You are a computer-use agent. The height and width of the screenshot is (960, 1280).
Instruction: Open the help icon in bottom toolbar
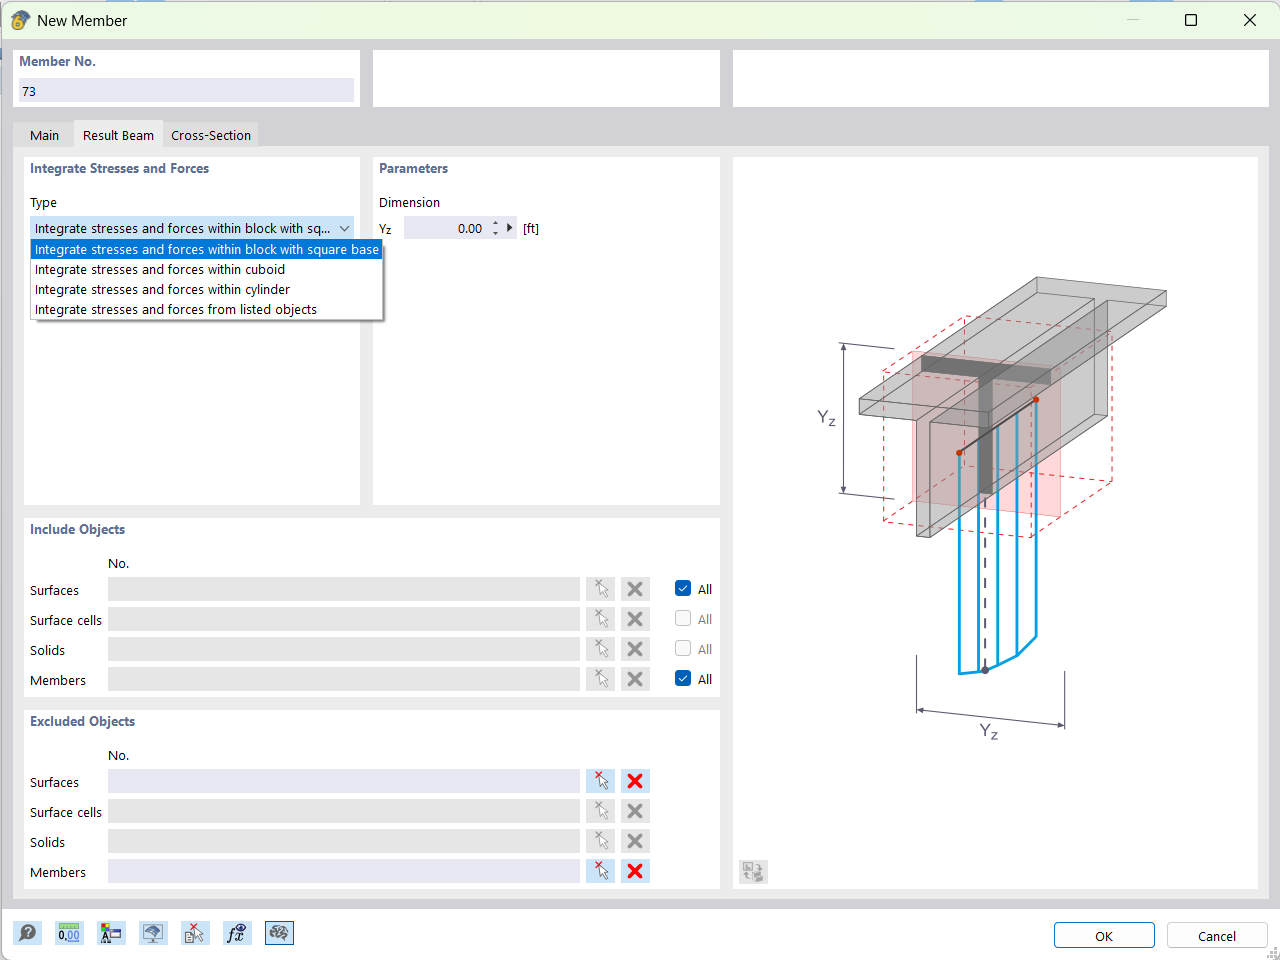point(28,933)
